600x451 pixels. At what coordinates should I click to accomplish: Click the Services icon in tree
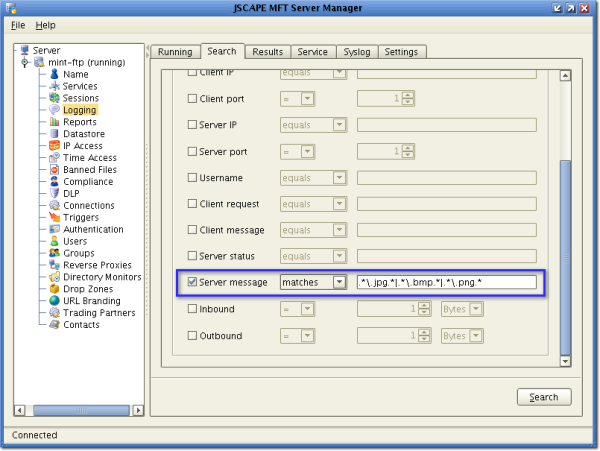click(x=54, y=86)
